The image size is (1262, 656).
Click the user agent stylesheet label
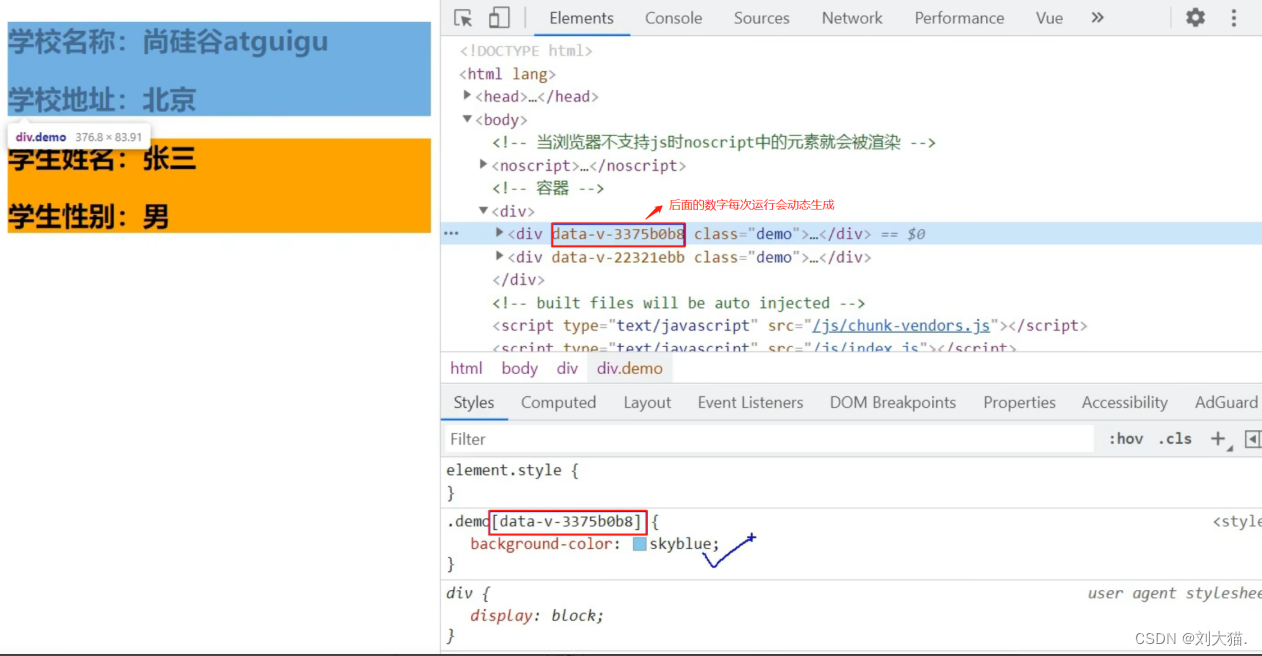pyautogui.click(x=1175, y=593)
